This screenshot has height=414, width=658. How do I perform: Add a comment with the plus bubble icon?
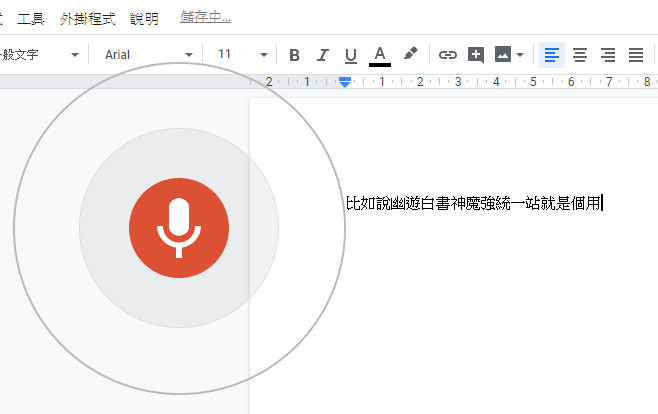(476, 55)
